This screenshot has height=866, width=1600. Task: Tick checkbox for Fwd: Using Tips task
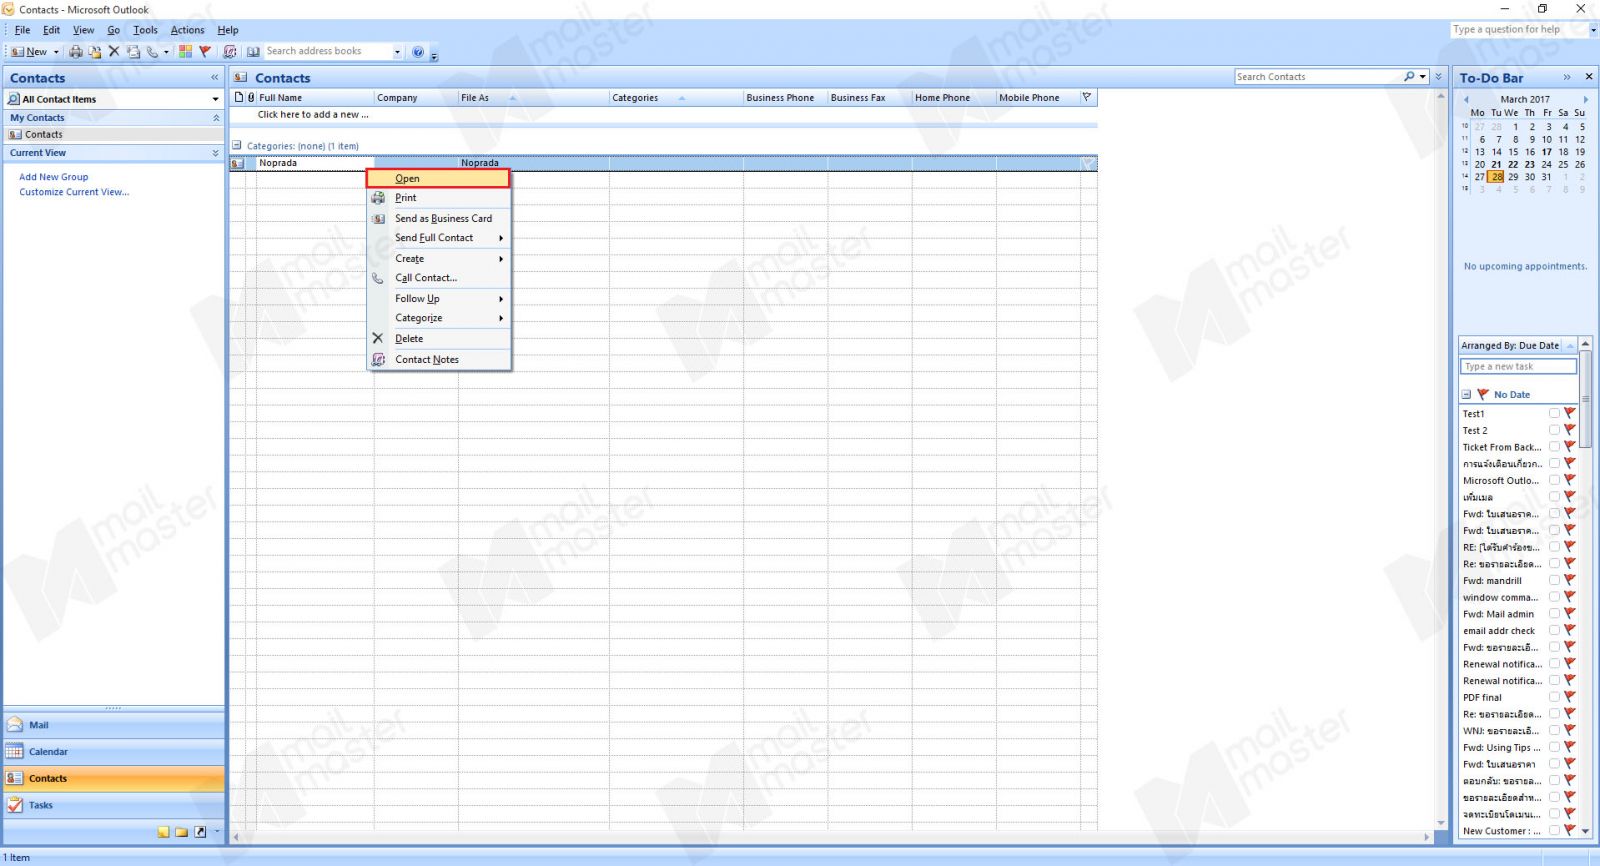1554,747
